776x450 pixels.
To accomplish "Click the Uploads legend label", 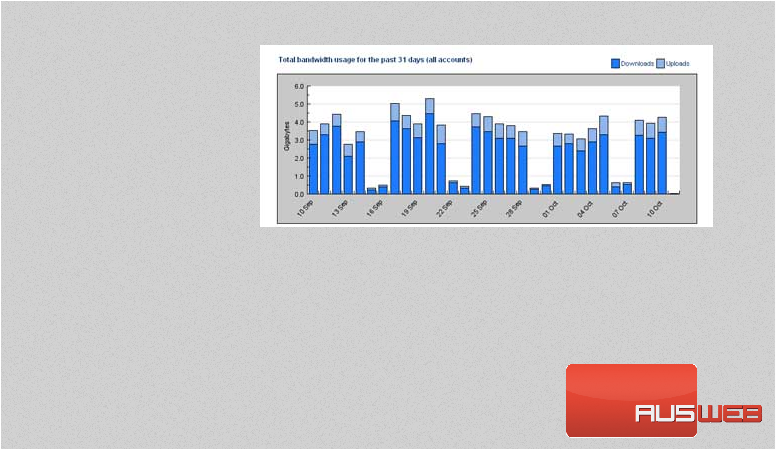I will pyautogui.click(x=678, y=63).
